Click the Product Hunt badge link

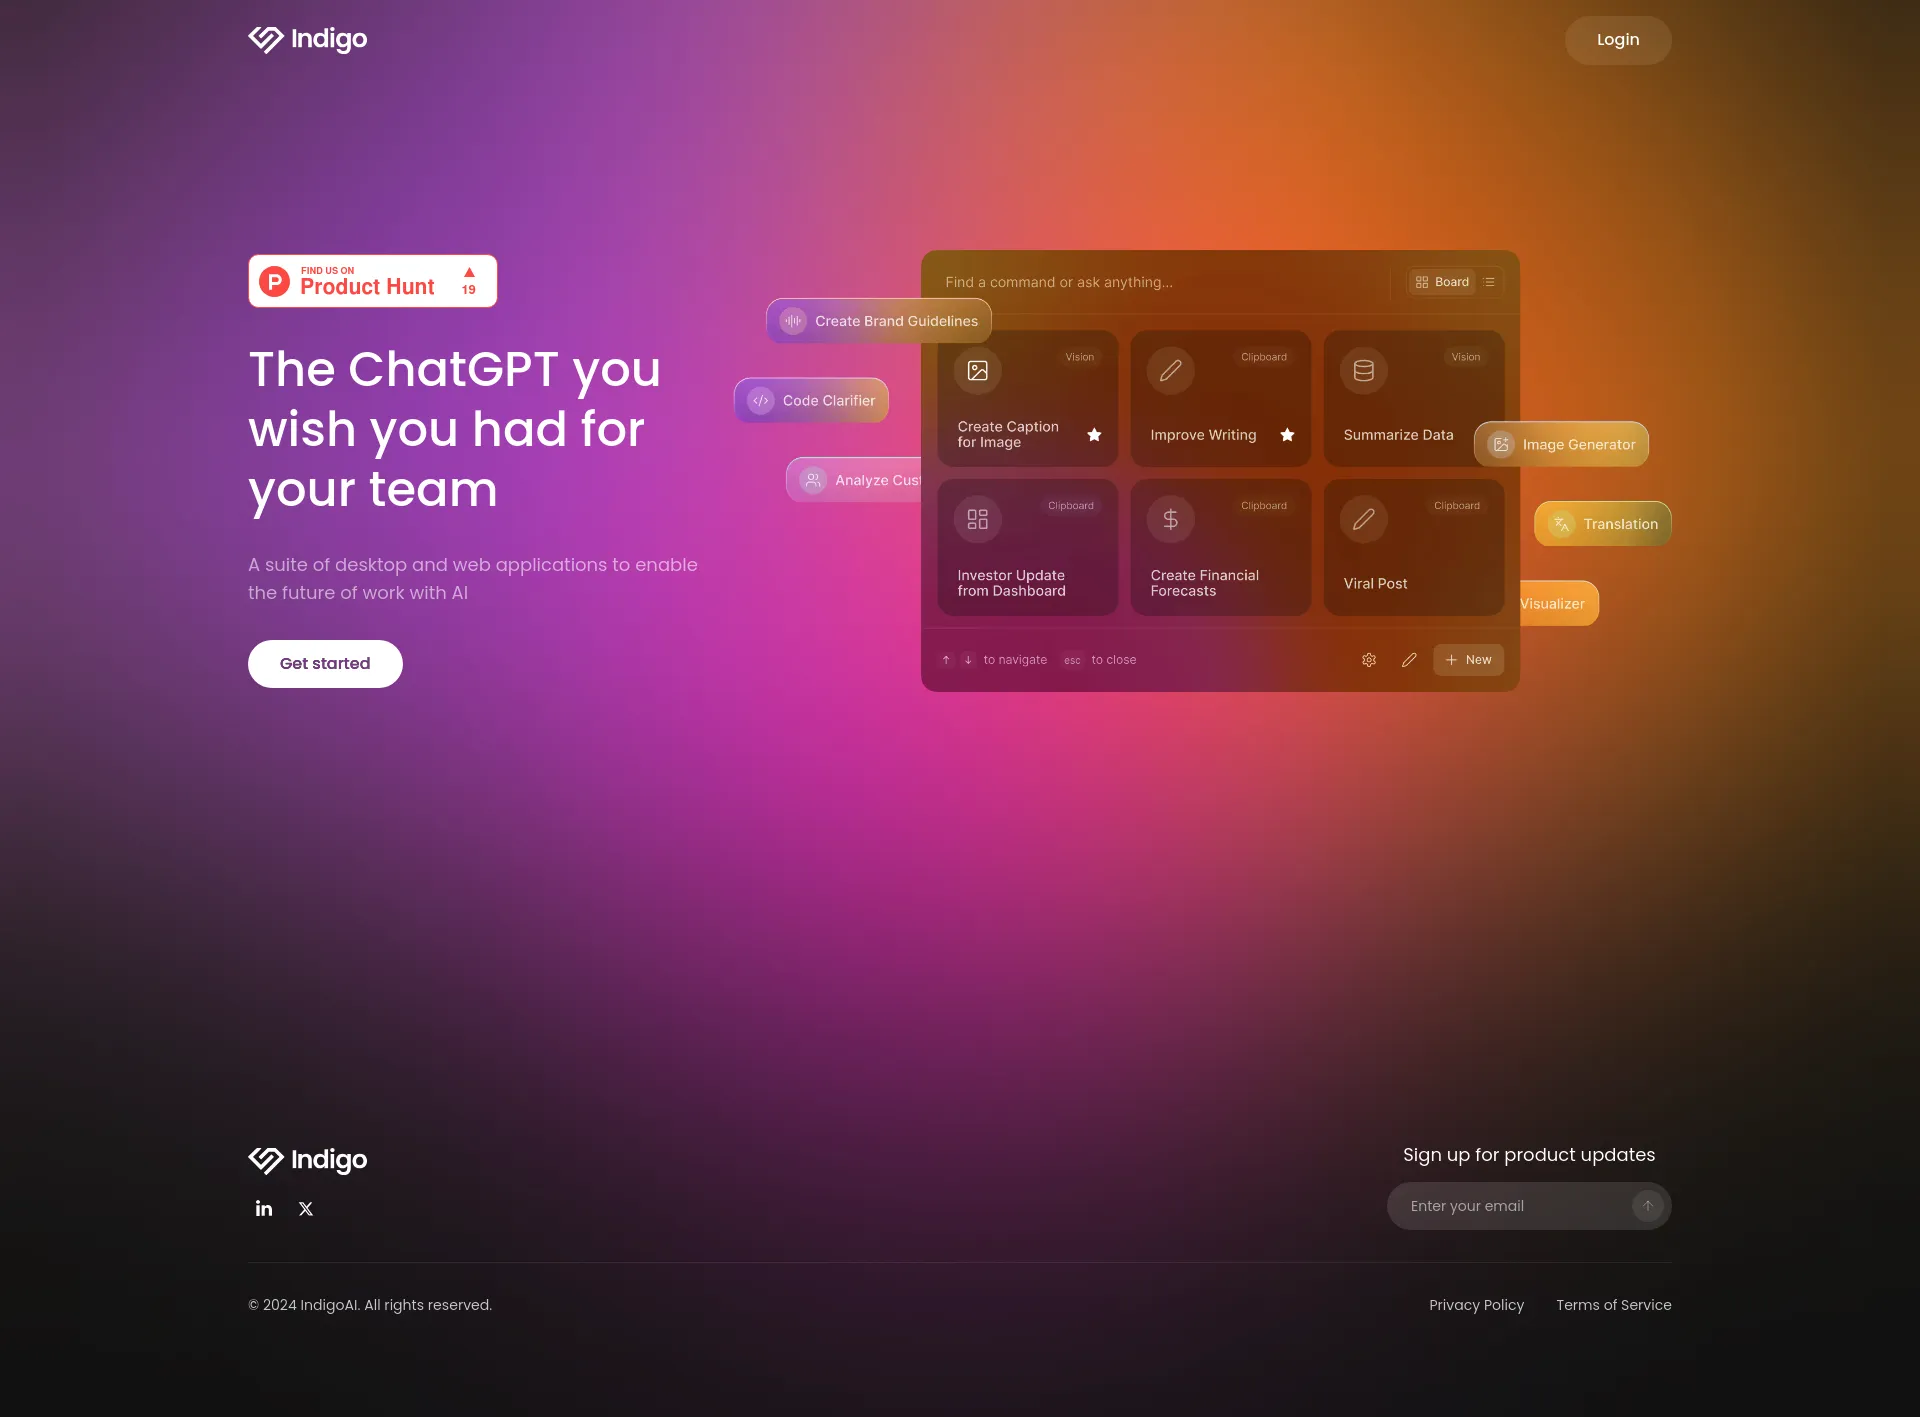click(373, 280)
